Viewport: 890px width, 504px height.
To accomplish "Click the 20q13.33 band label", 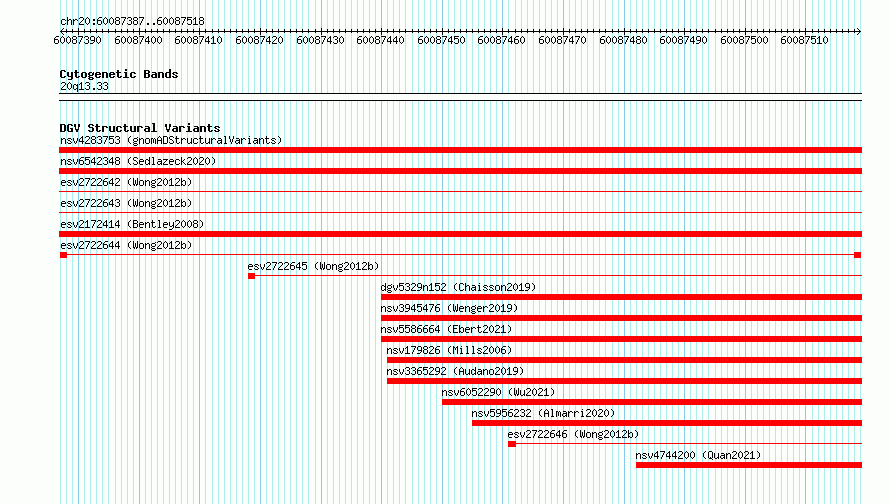I will [84, 86].
